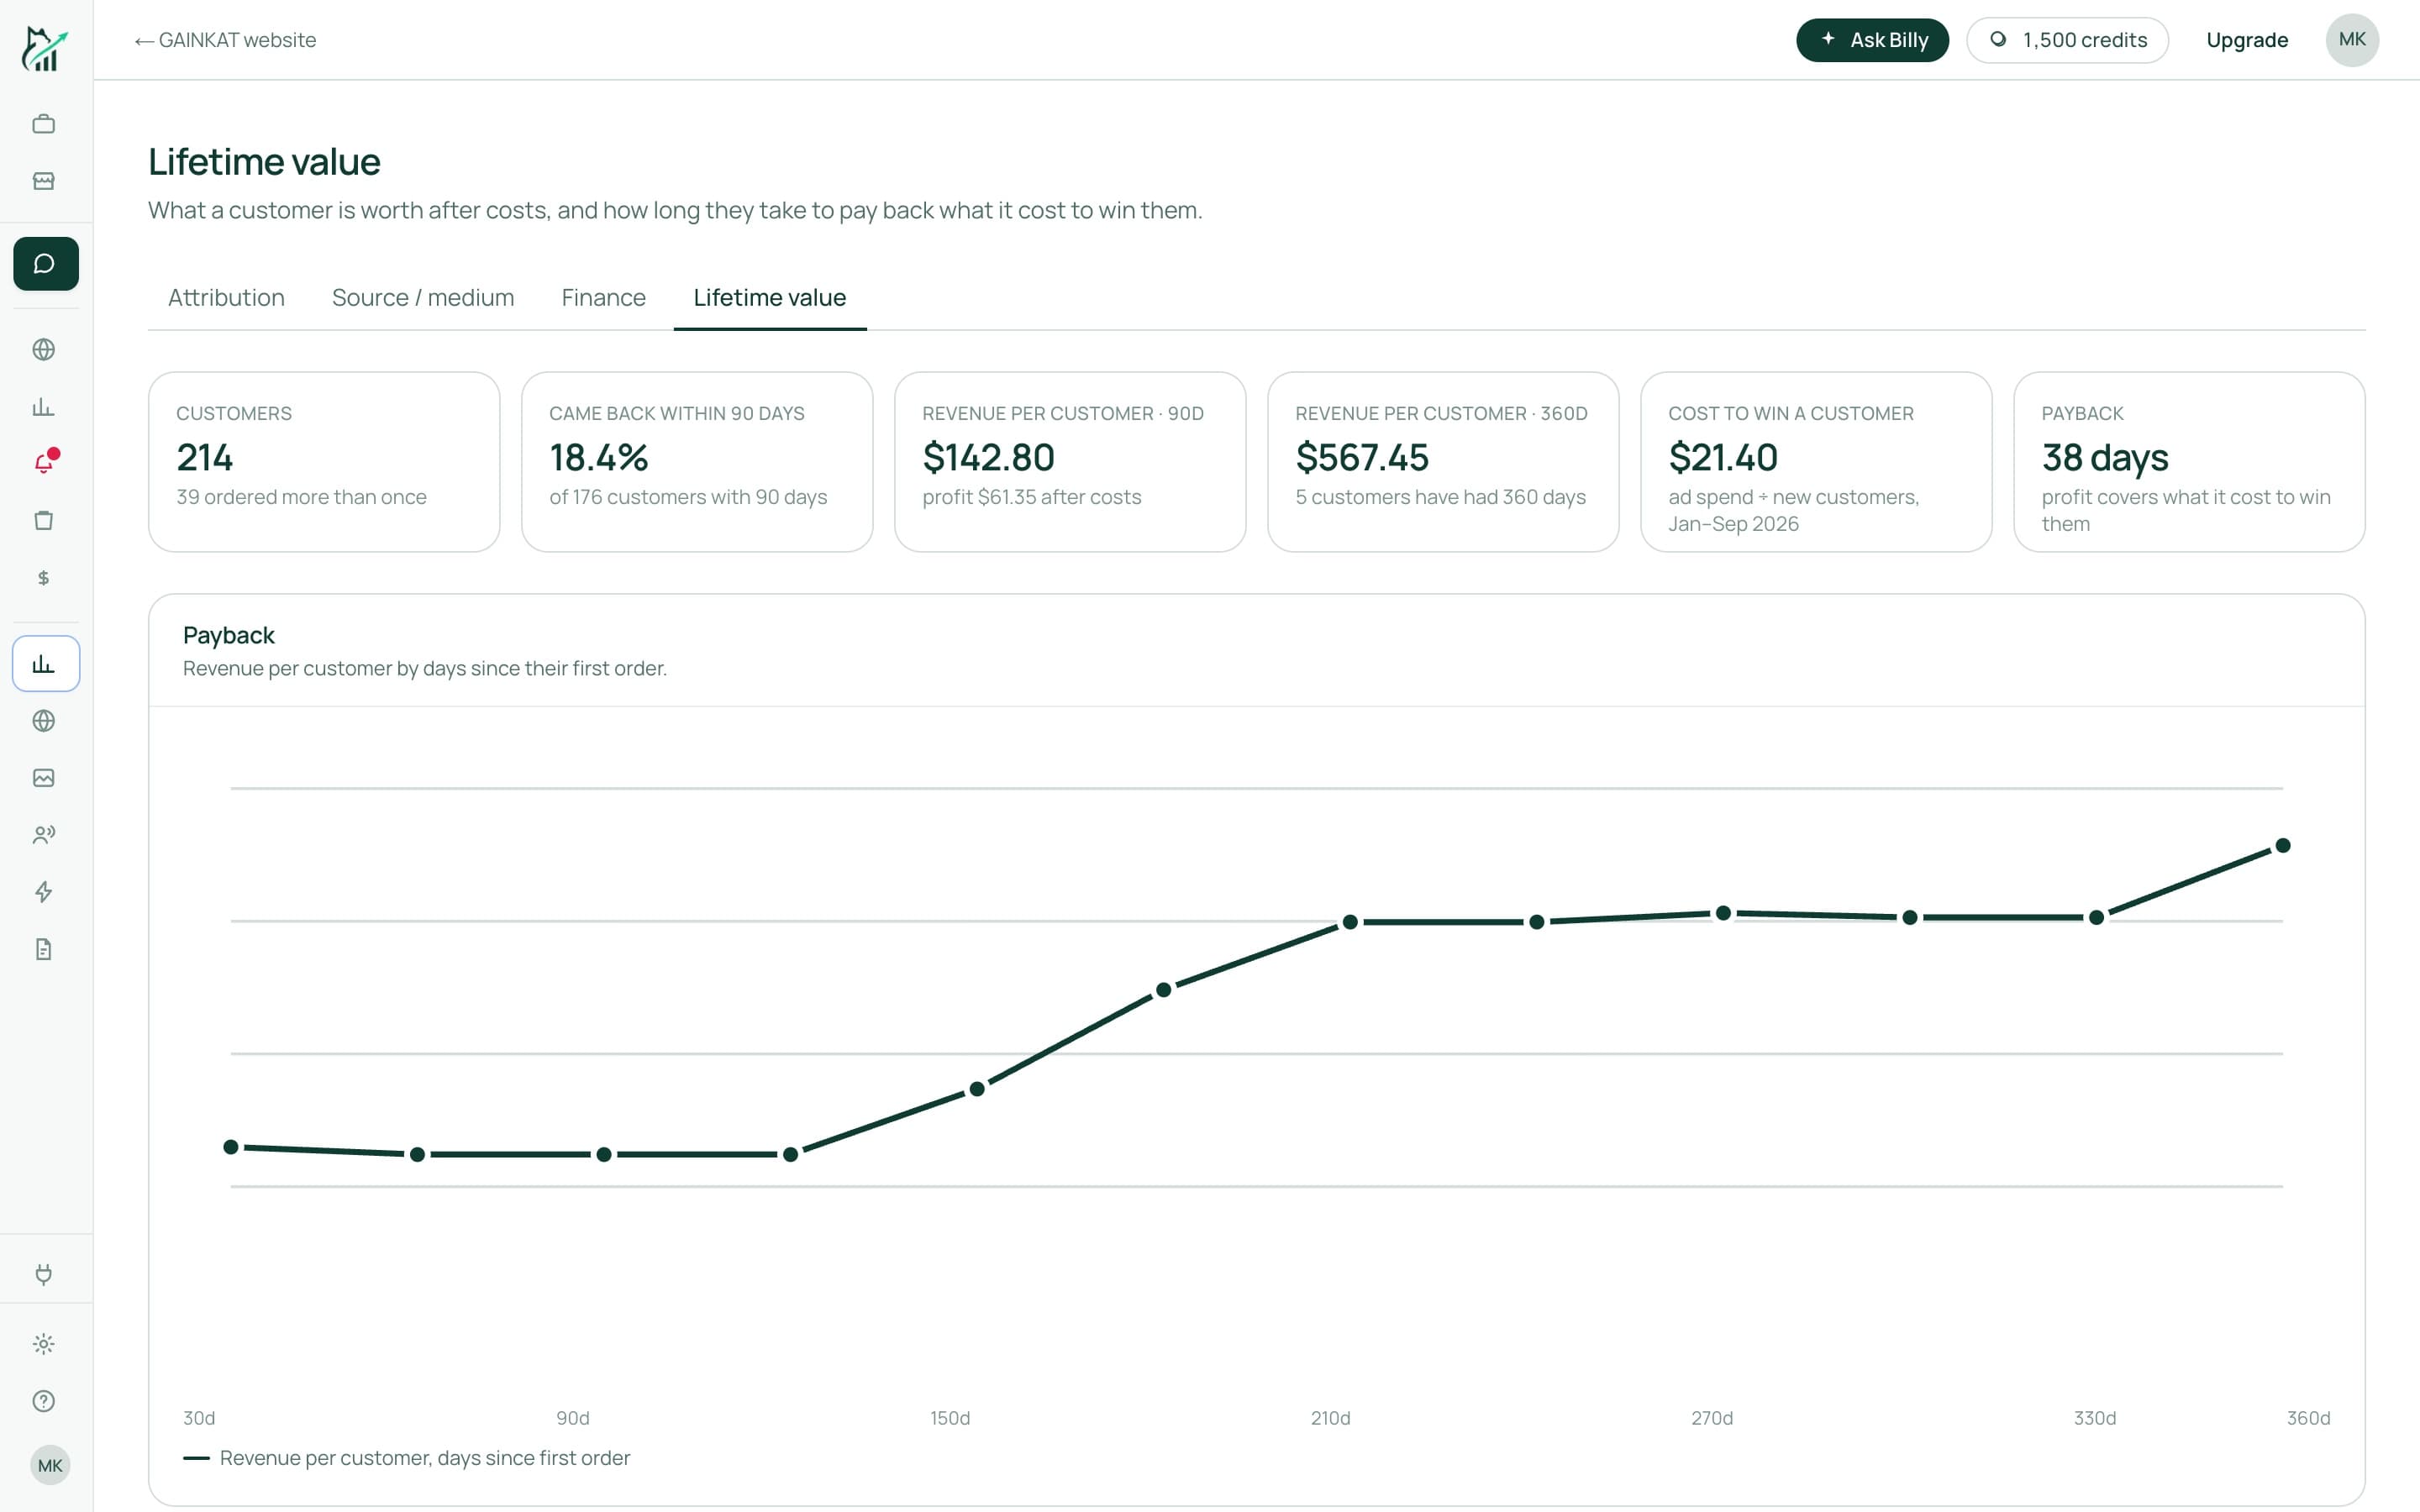The width and height of the screenshot is (2420, 1512).
Task: Open the image/picture icon in sidebar
Action: pos(43,777)
